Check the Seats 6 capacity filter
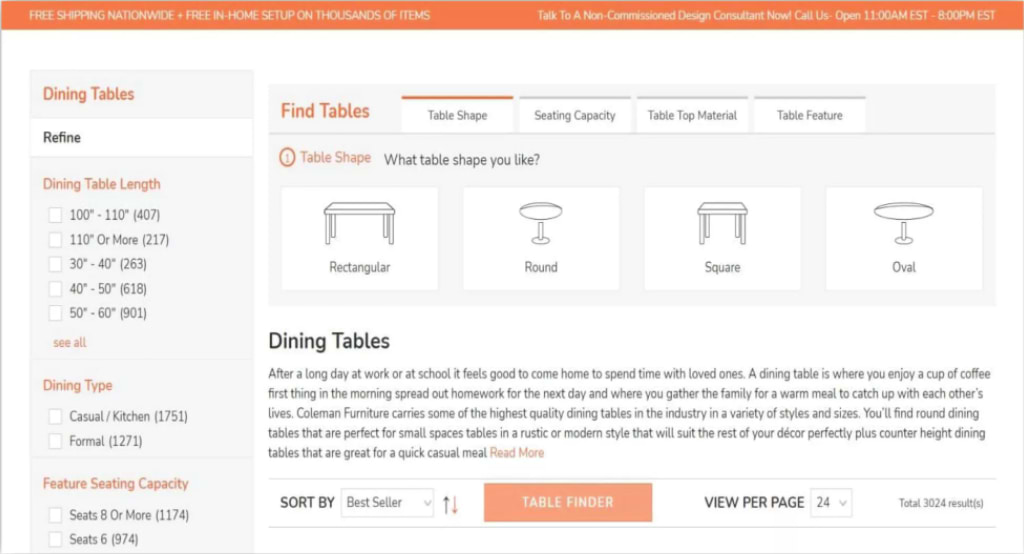The height and width of the screenshot is (554, 1024). pos(56,540)
